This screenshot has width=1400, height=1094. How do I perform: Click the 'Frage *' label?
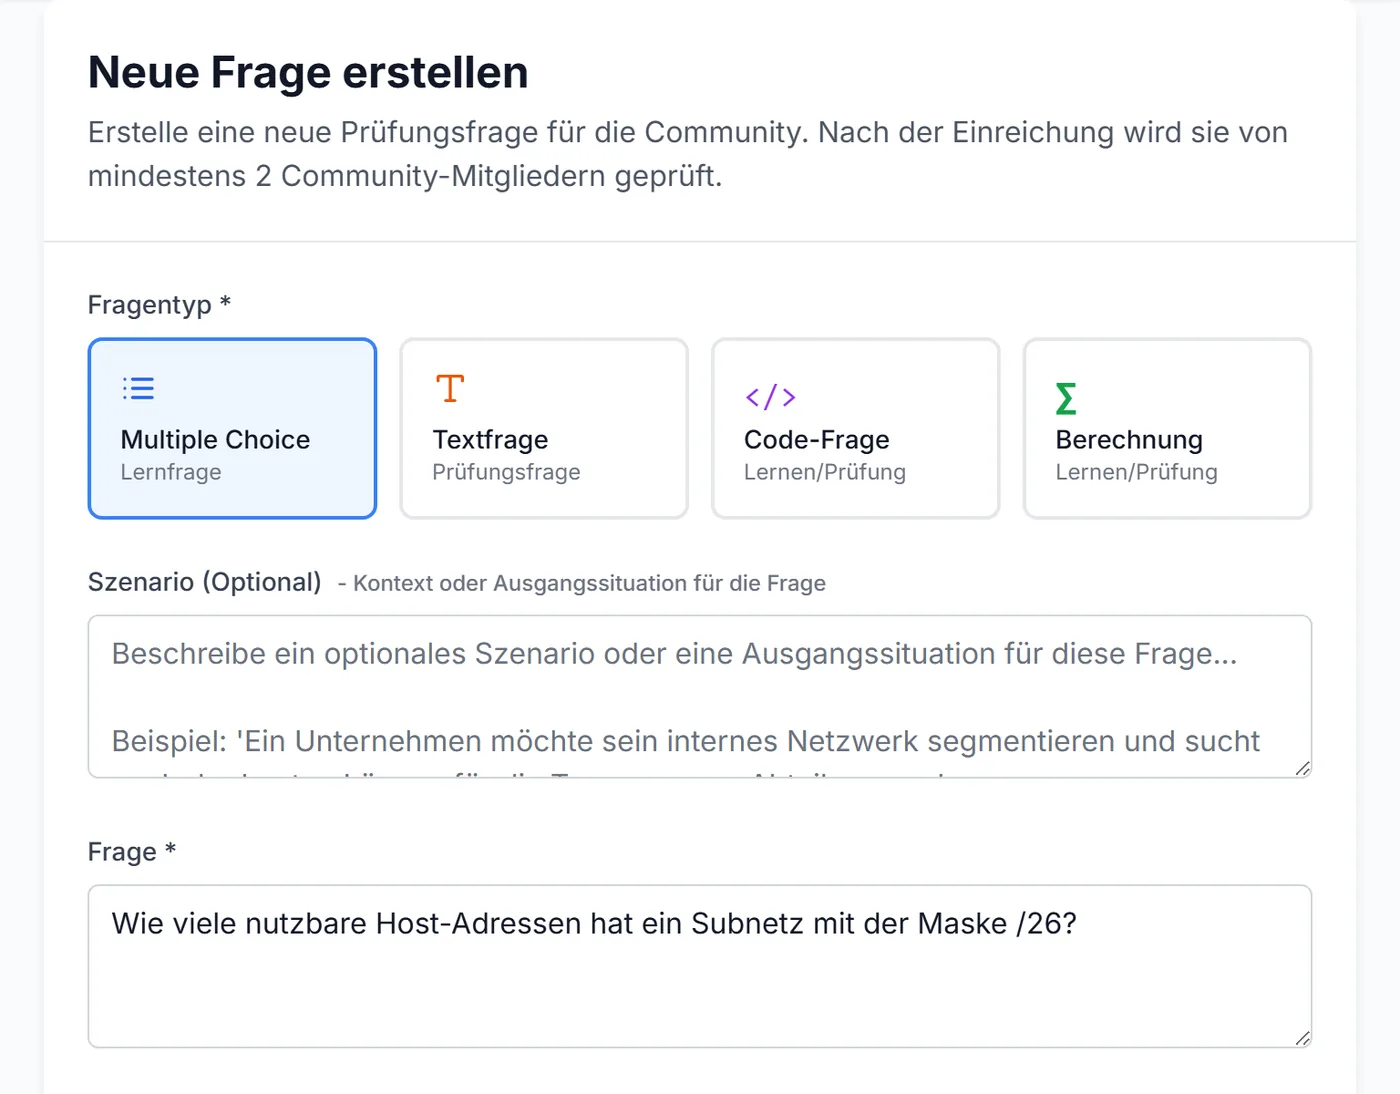(x=132, y=851)
